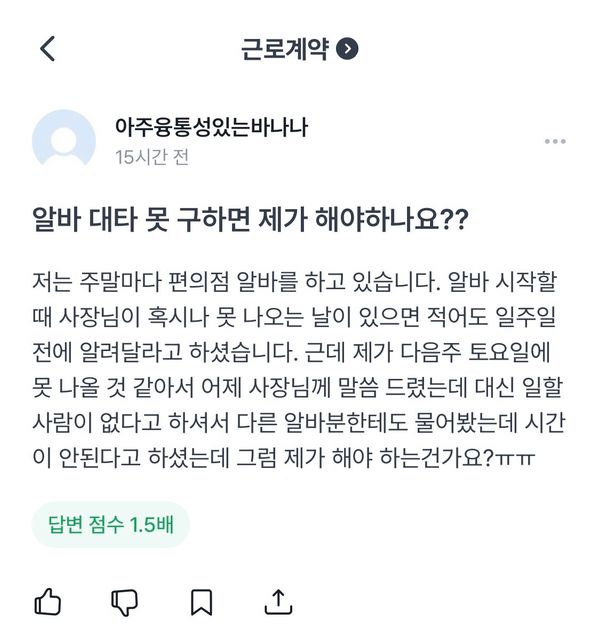Open 아주융통성있는바나나 user profile
Viewport: 600px width, 644px height.
pos(210,128)
